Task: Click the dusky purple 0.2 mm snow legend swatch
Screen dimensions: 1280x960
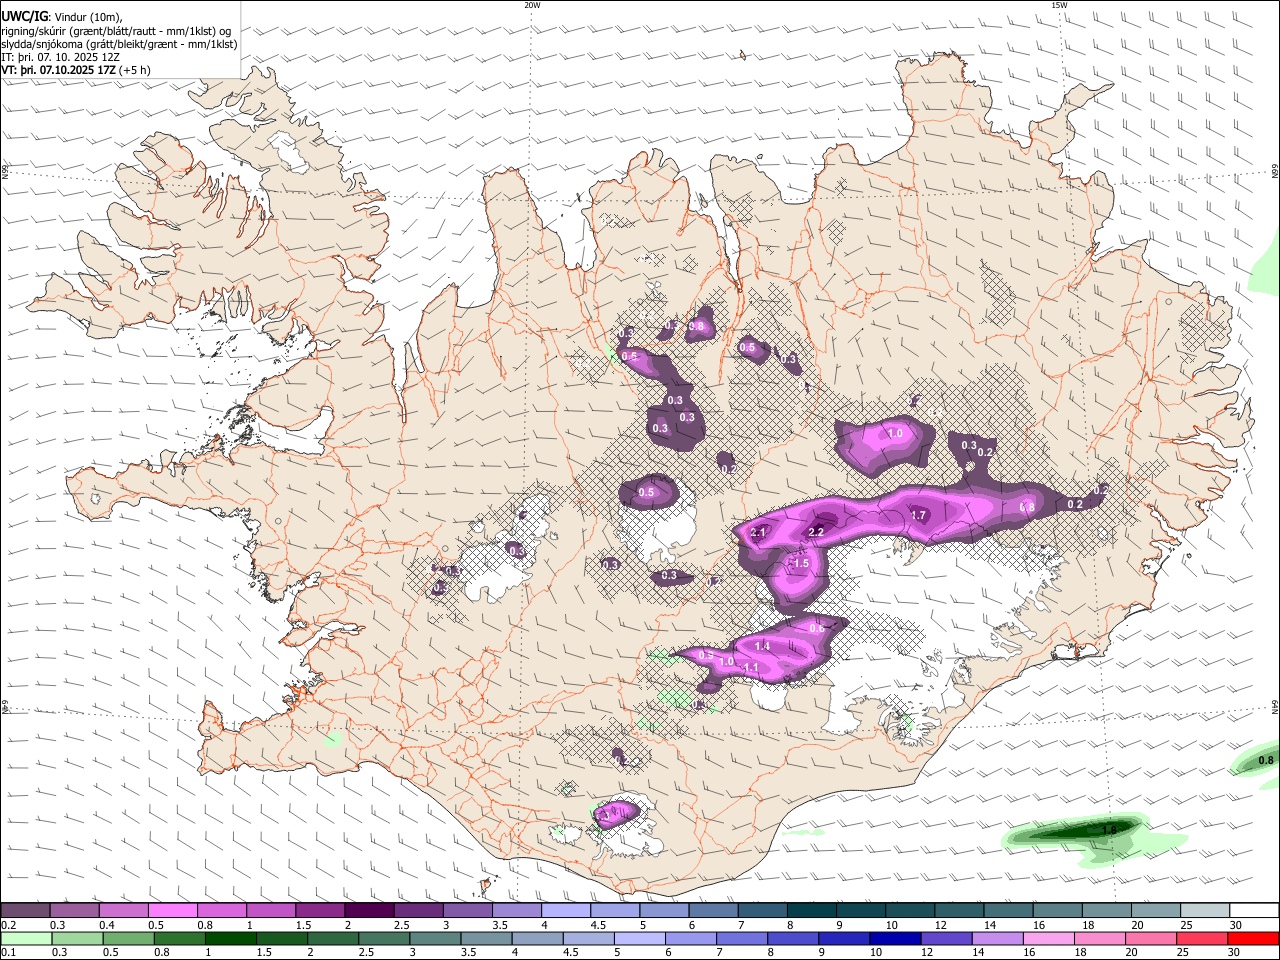Action: click(x=25, y=910)
